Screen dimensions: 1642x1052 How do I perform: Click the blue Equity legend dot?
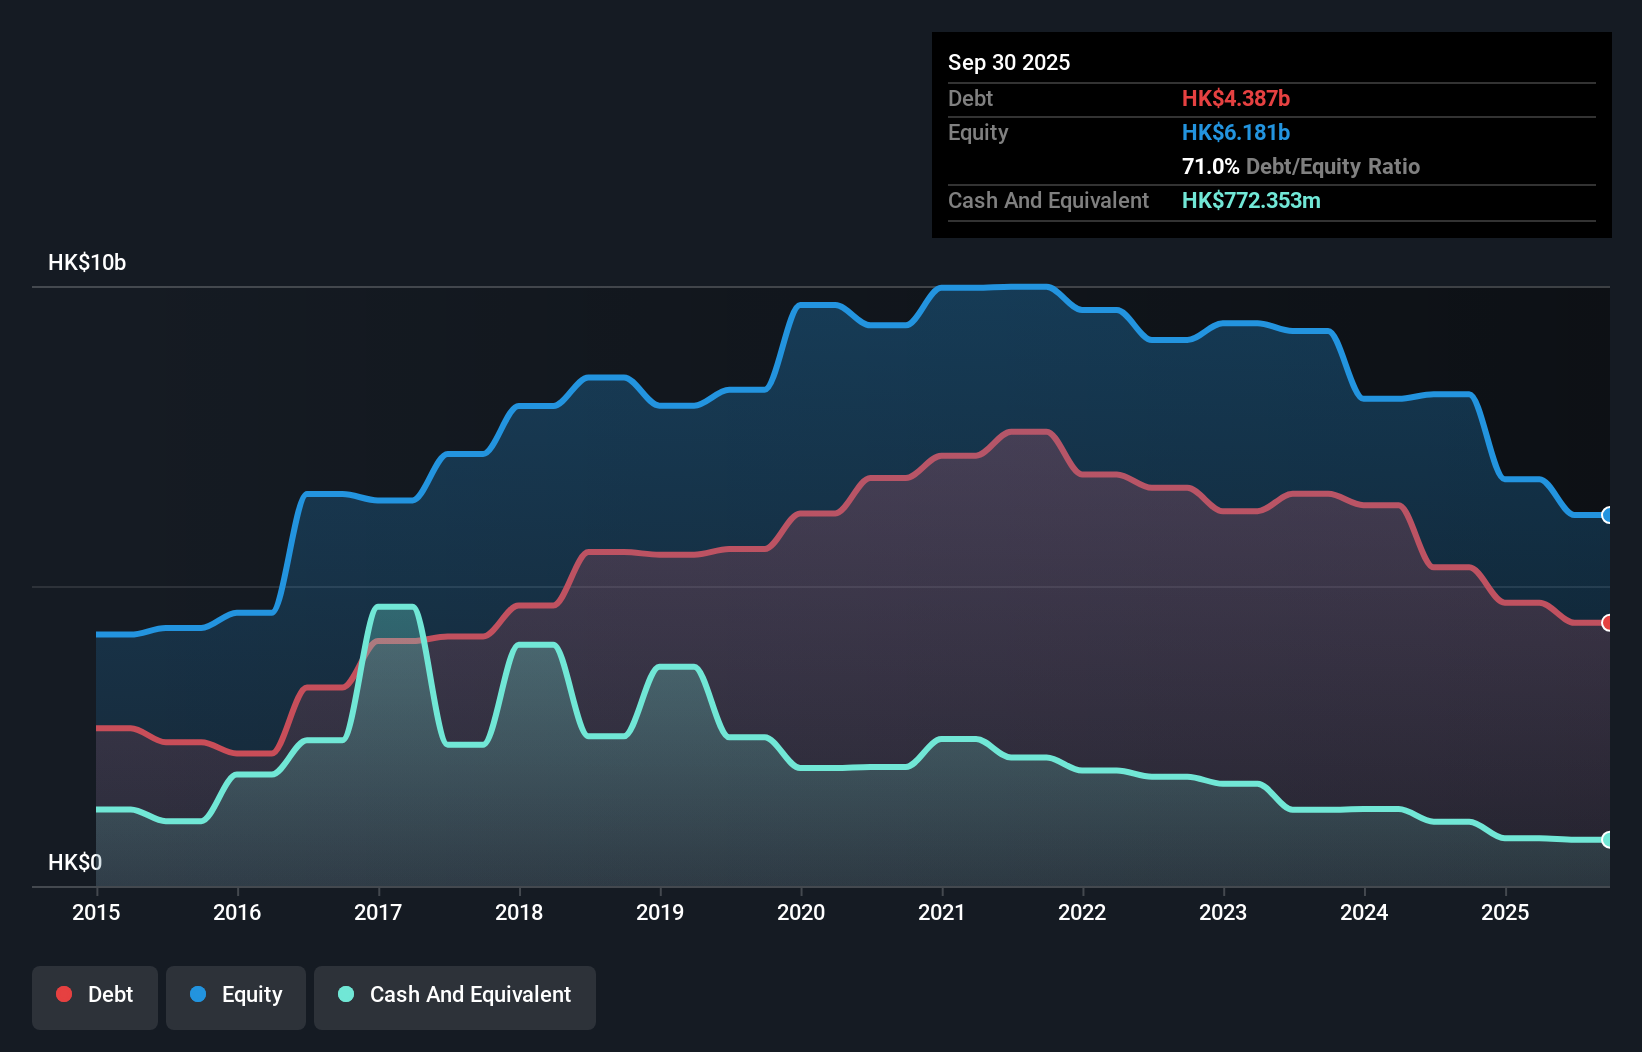click(197, 995)
